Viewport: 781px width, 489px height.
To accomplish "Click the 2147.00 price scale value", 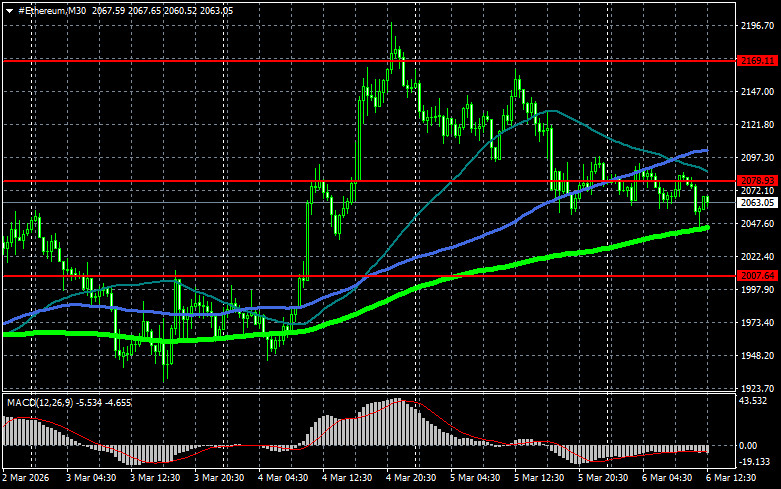I will (758, 92).
